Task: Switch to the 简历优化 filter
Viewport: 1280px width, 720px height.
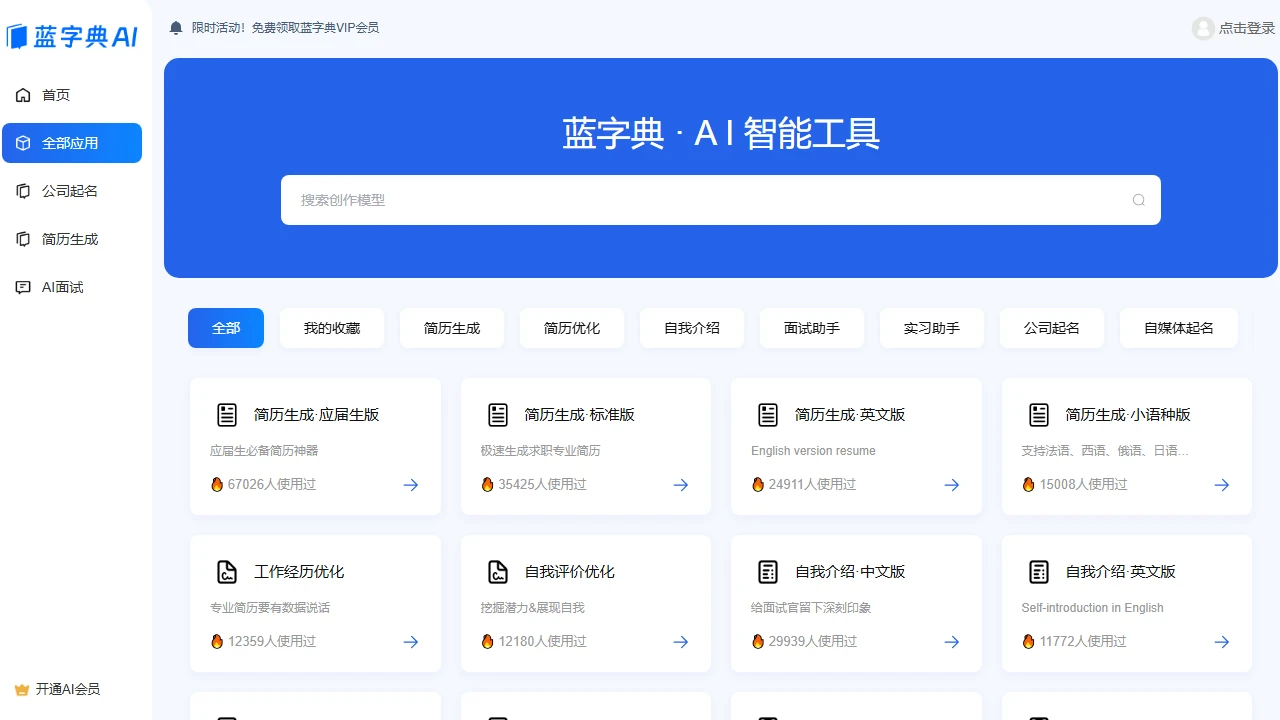Action: (x=571, y=327)
